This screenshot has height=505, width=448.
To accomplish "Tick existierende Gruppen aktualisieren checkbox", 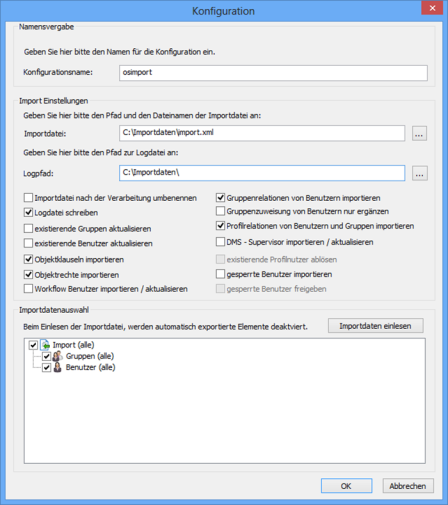I will pyautogui.click(x=28, y=228).
